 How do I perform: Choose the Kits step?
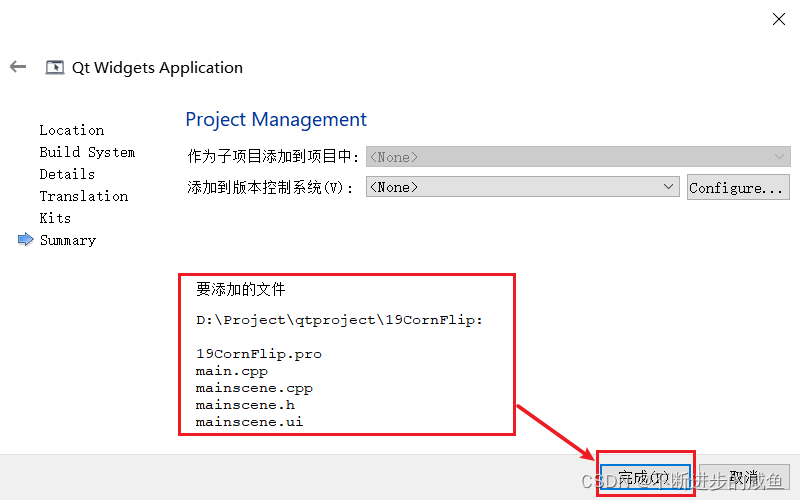point(55,218)
